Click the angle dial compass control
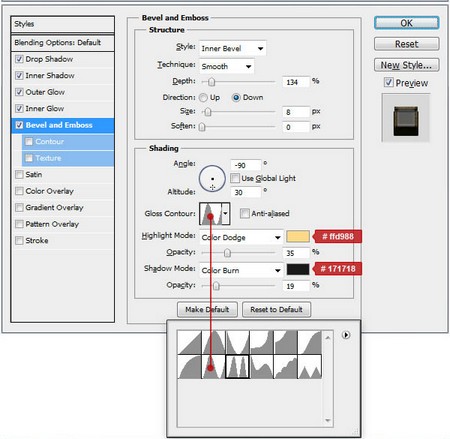This screenshot has height=439, width=450. point(212,179)
